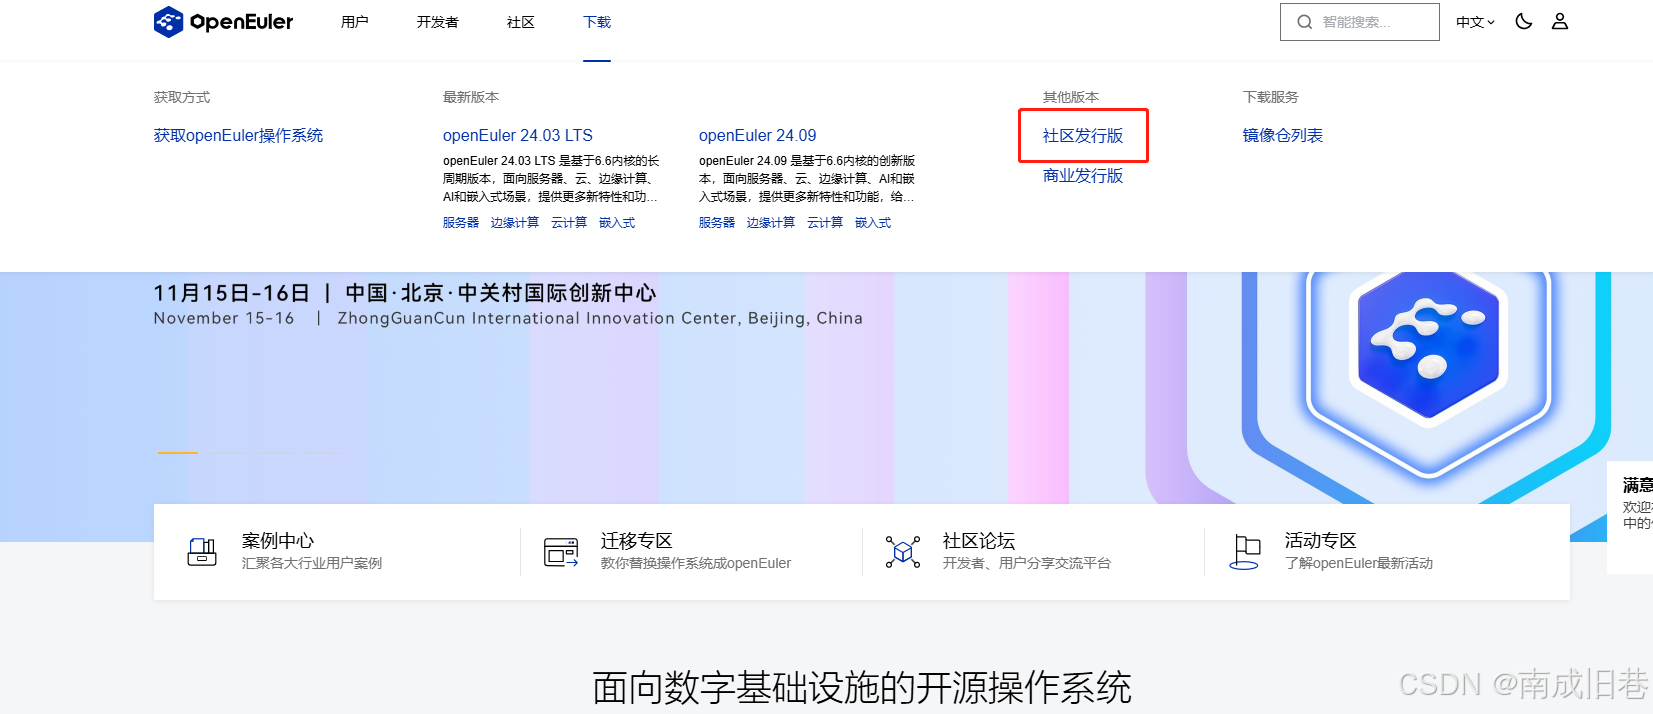Click 开发者、用户分享交流平台 subtitle

(1027, 563)
